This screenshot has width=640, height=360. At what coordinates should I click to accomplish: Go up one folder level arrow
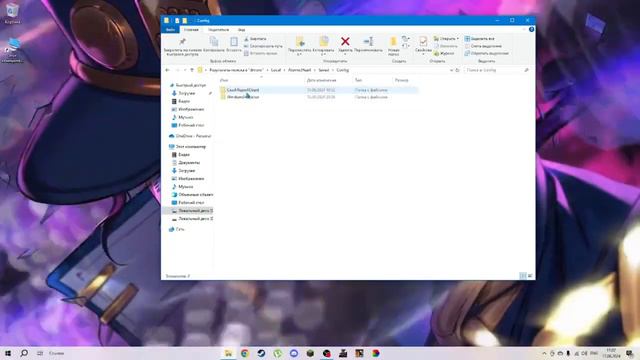click(192, 70)
